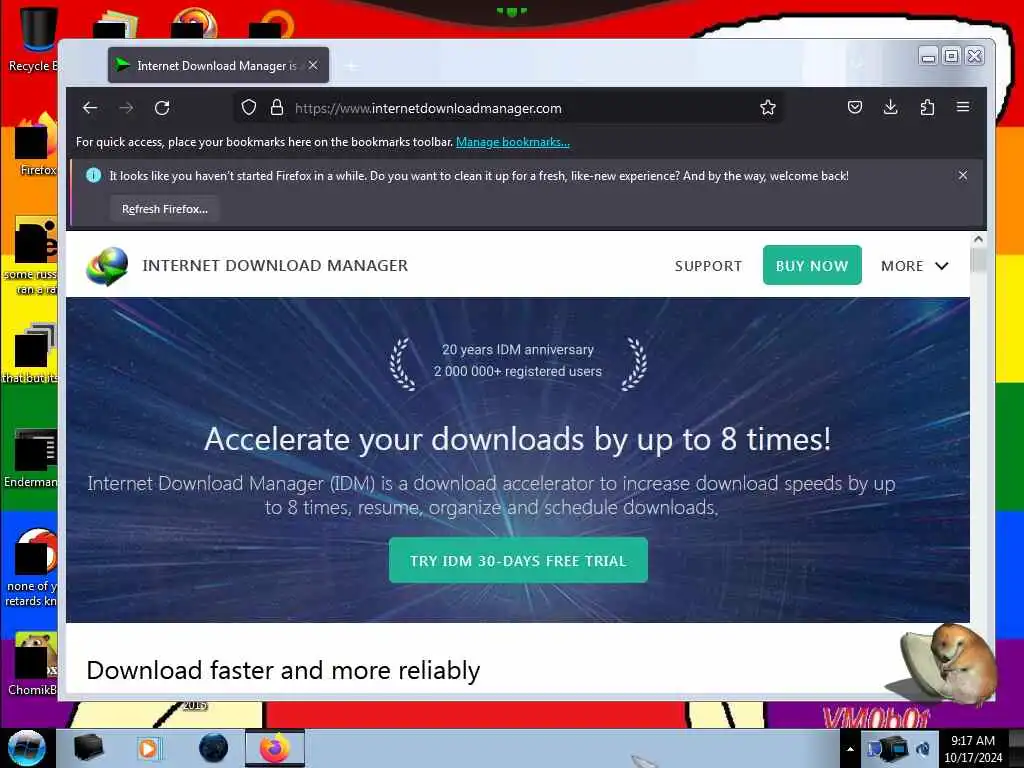Click the '20 years IDM anniversary' text
Viewport: 1024px width, 768px height.
click(x=518, y=349)
